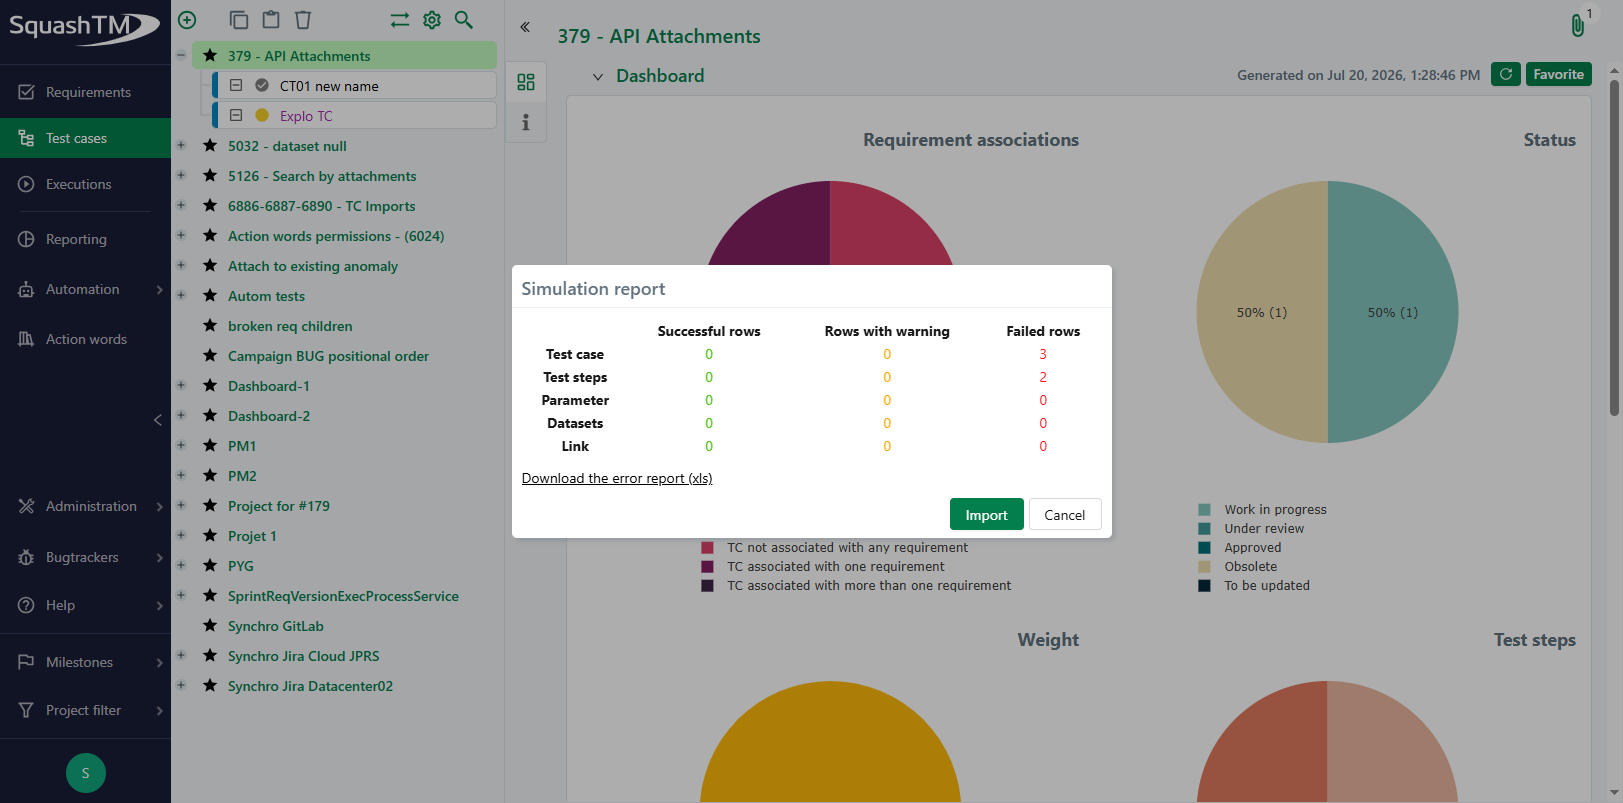The image size is (1623, 803).
Task: Open Requirements workspace
Action: (x=85, y=92)
